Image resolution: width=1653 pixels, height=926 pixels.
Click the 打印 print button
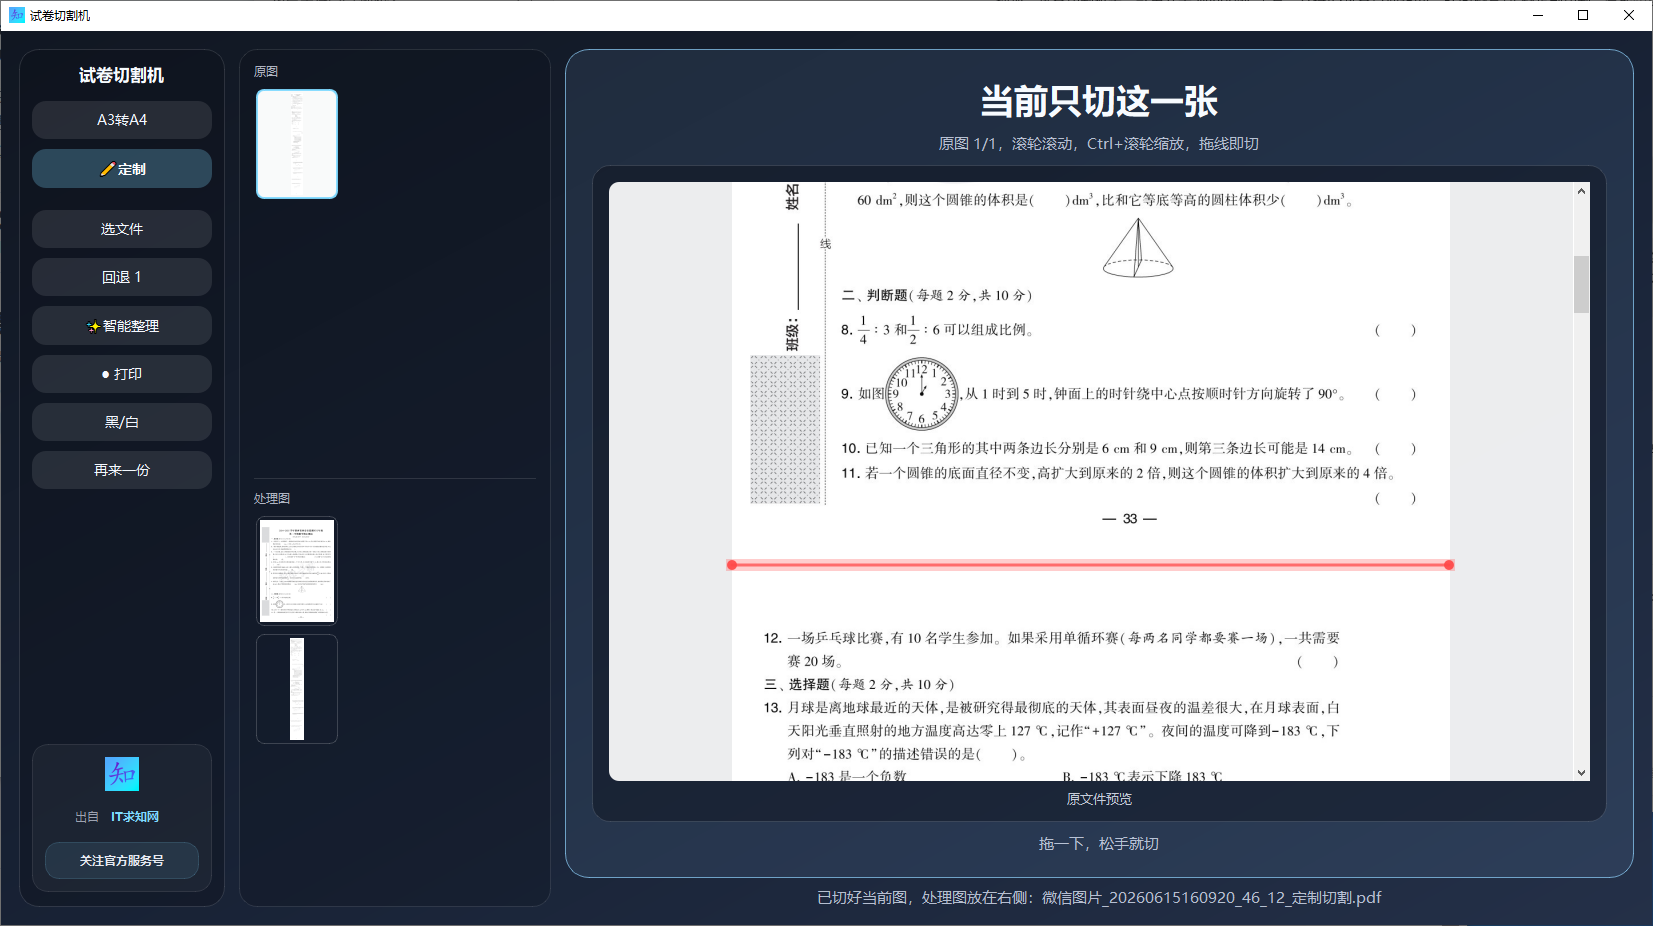[122, 374]
